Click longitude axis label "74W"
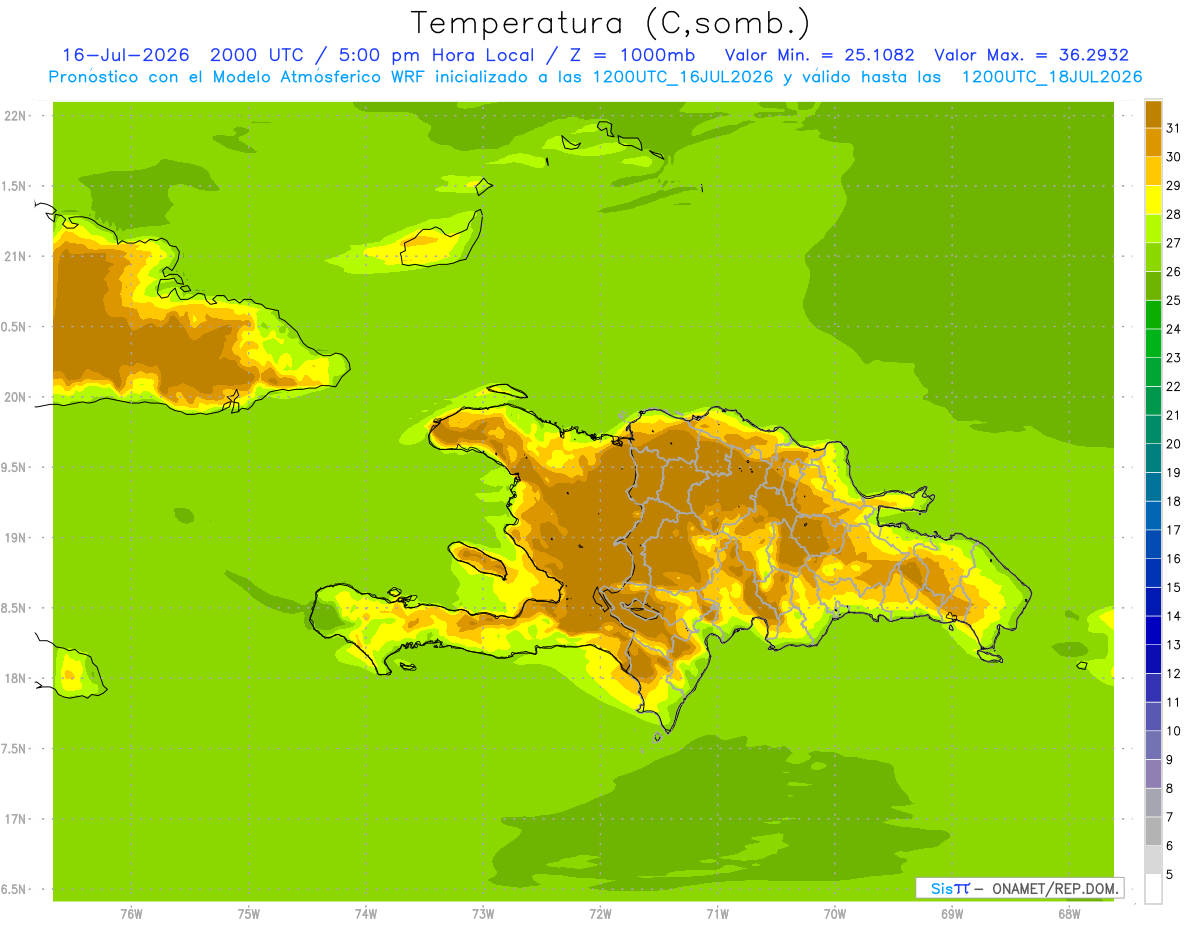 [x=366, y=914]
